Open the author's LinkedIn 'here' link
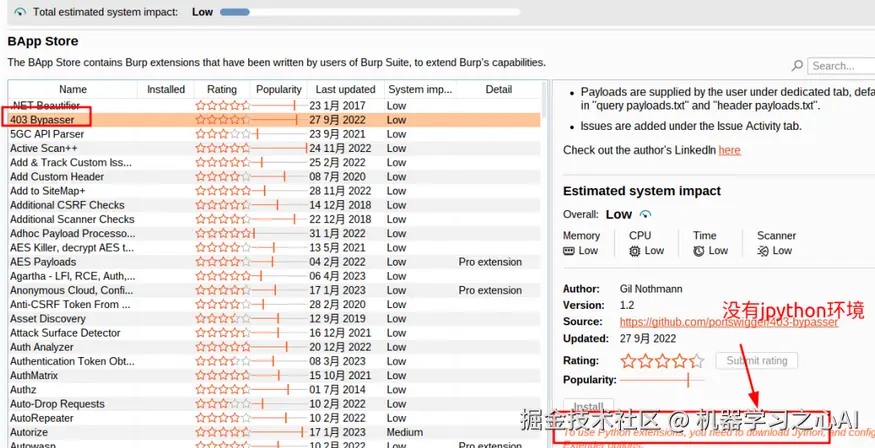The width and height of the screenshot is (875, 448). coord(729,150)
